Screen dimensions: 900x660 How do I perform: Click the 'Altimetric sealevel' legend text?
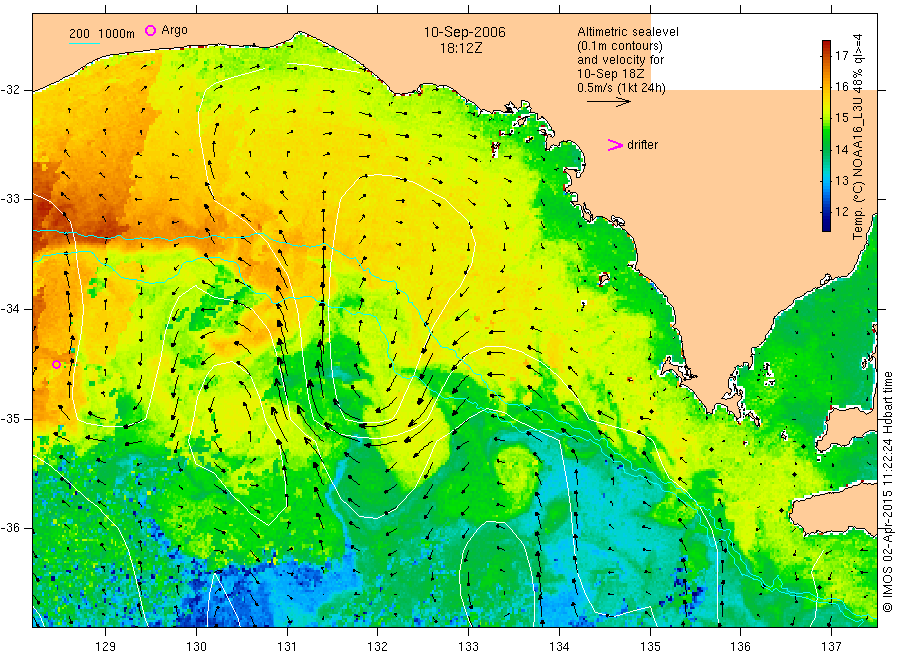[628, 32]
